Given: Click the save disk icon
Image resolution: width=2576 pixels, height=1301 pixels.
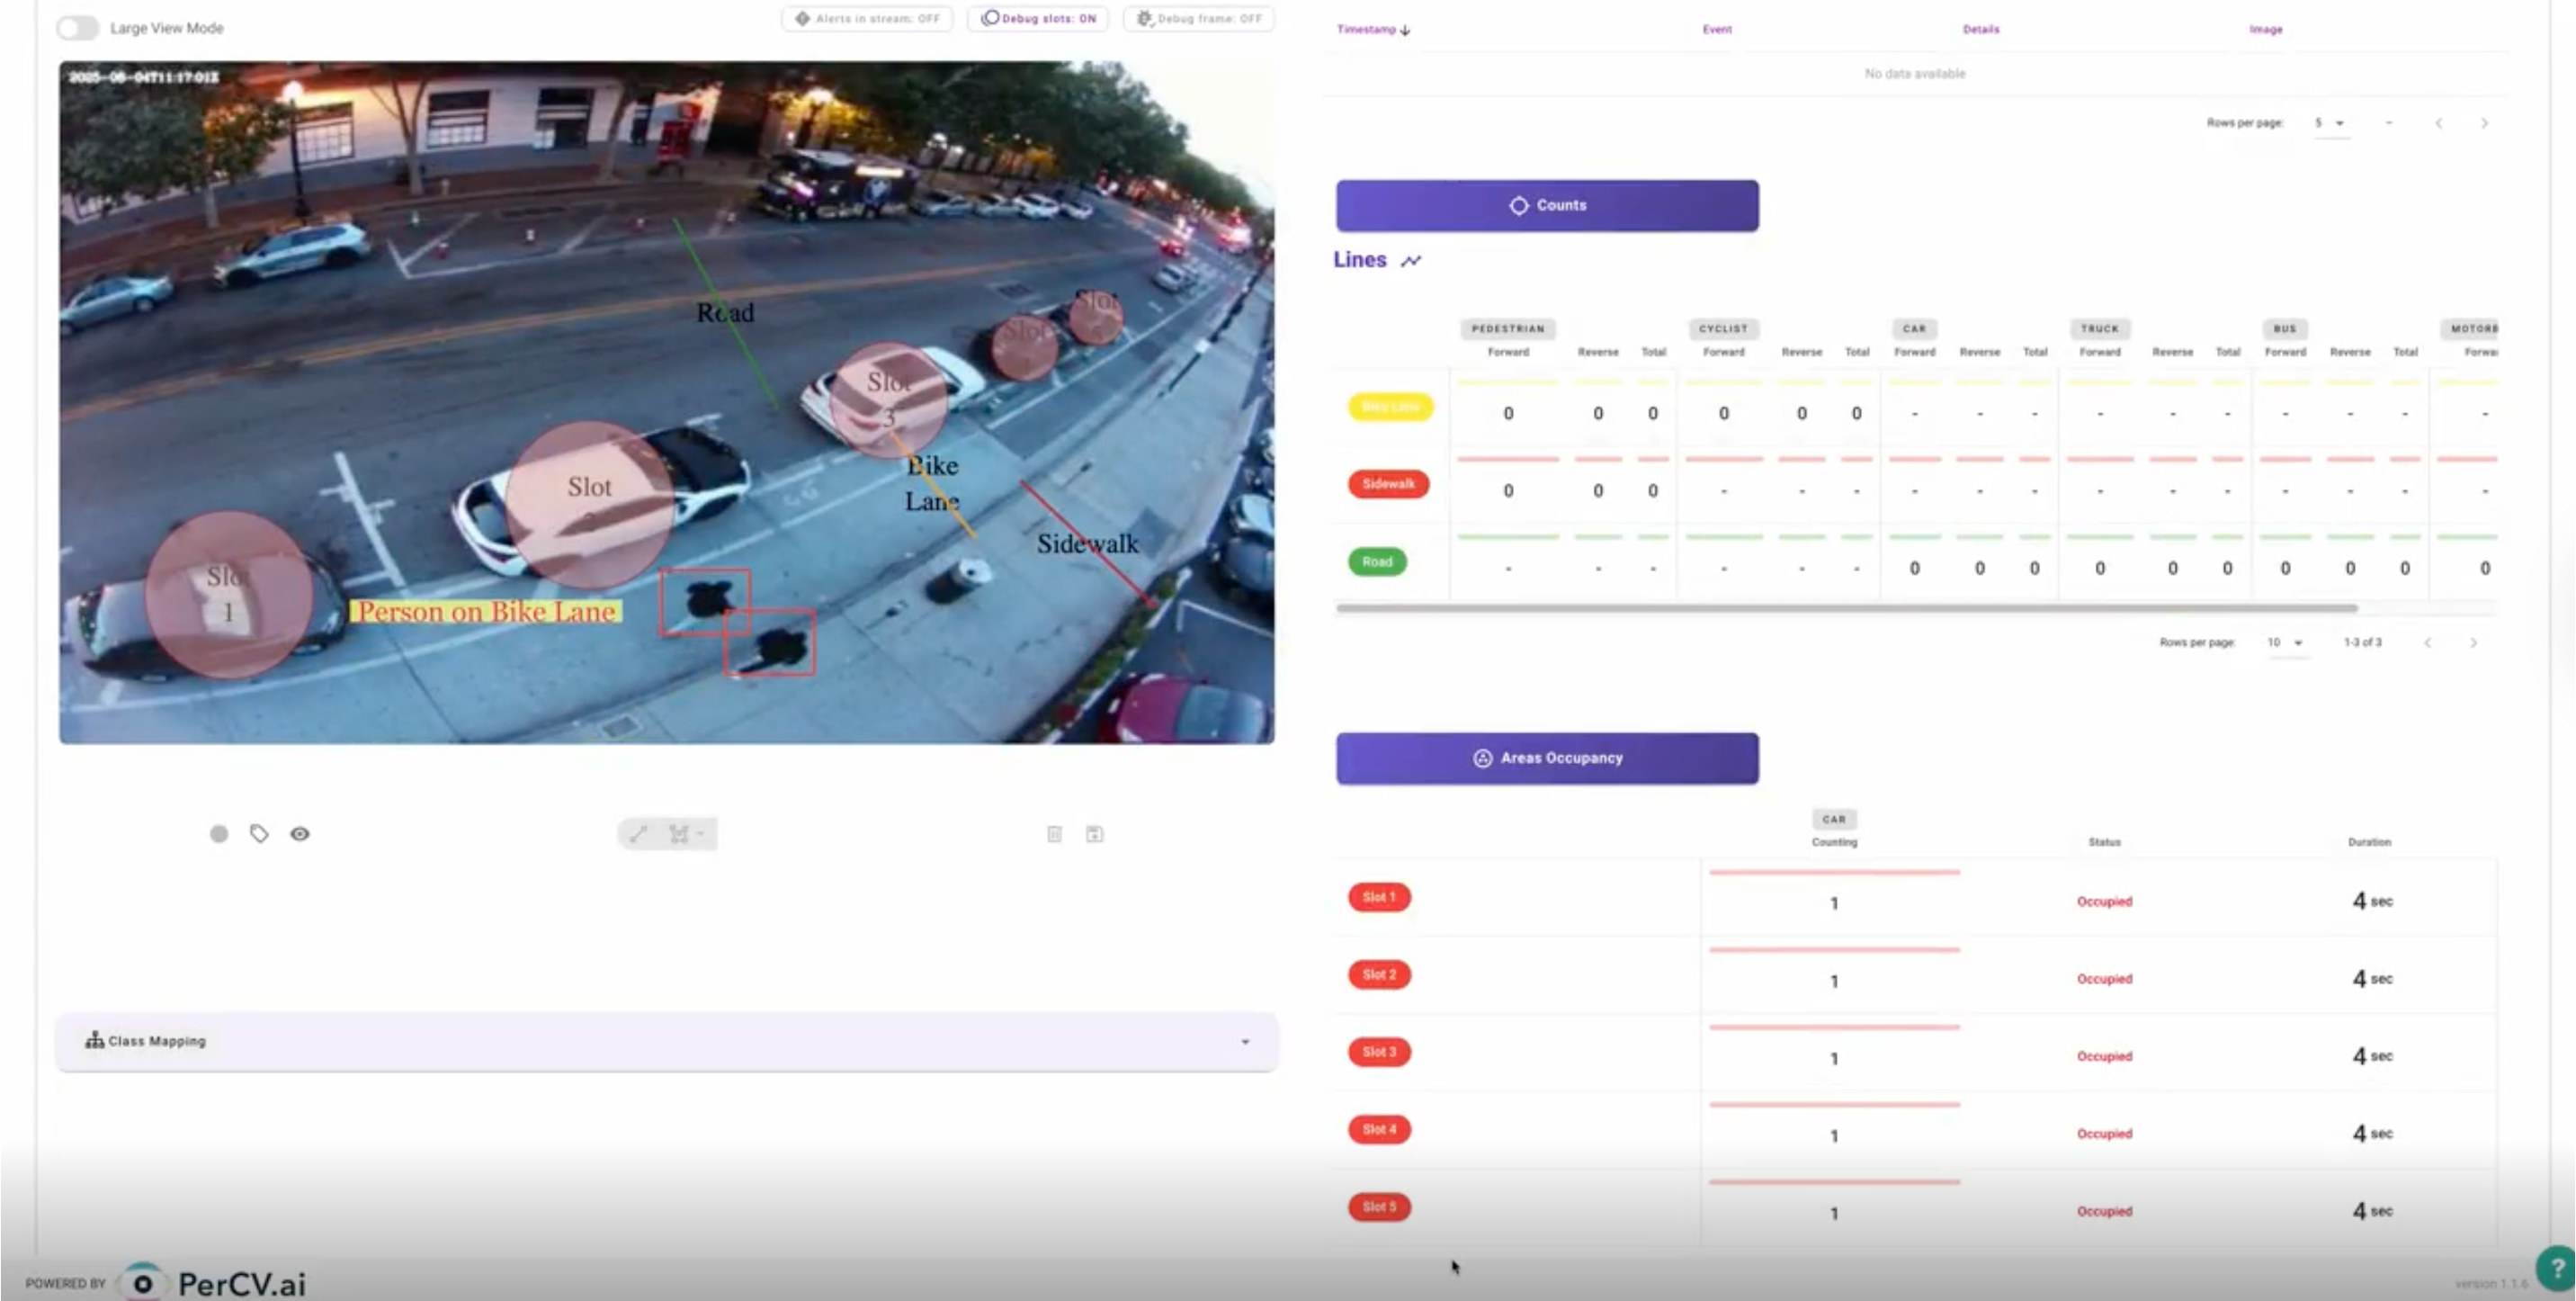Looking at the screenshot, I should (1094, 834).
